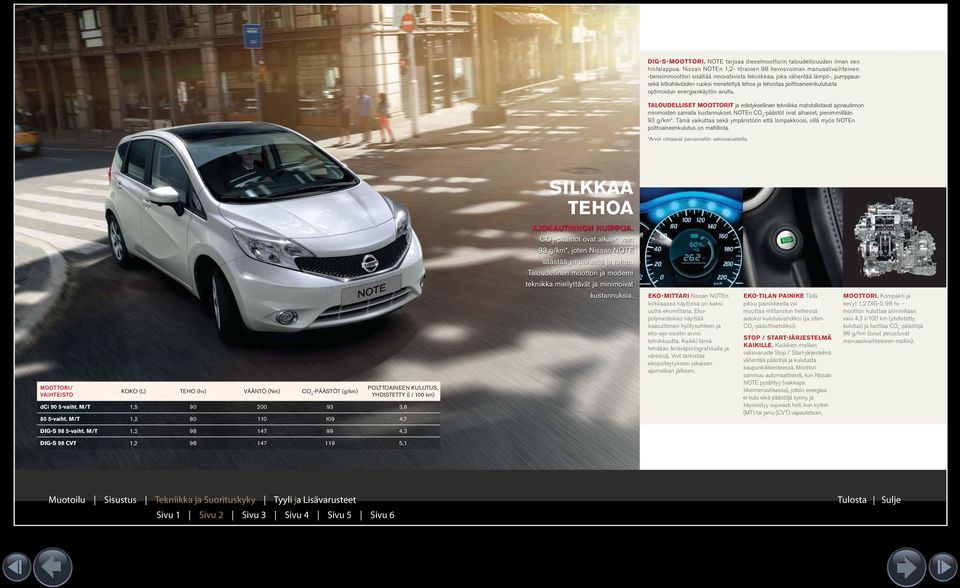This screenshot has height=588, width=960.
Task: Click the TALOUDELLISET MOOTTORIT heading
Action: (690, 105)
